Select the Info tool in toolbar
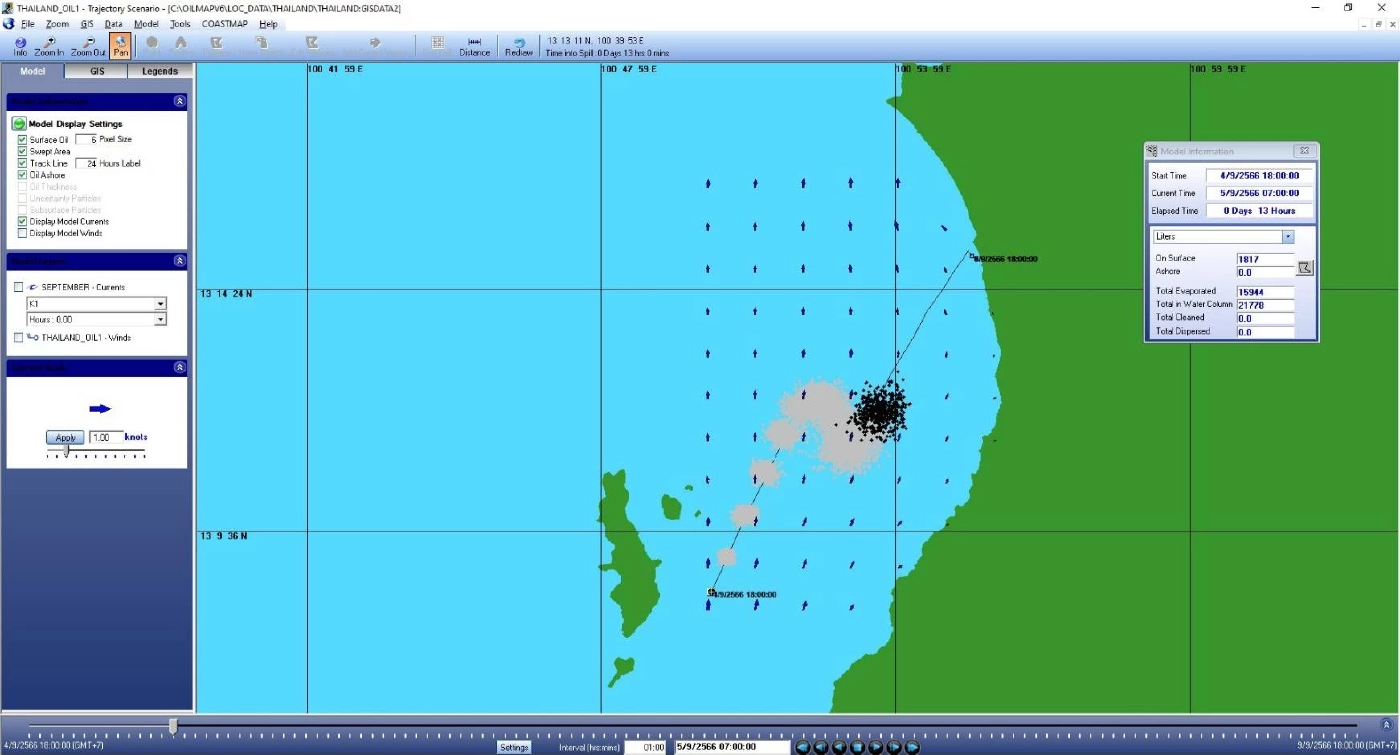This screenshot has height=755, width=1400. coord(20,46)
